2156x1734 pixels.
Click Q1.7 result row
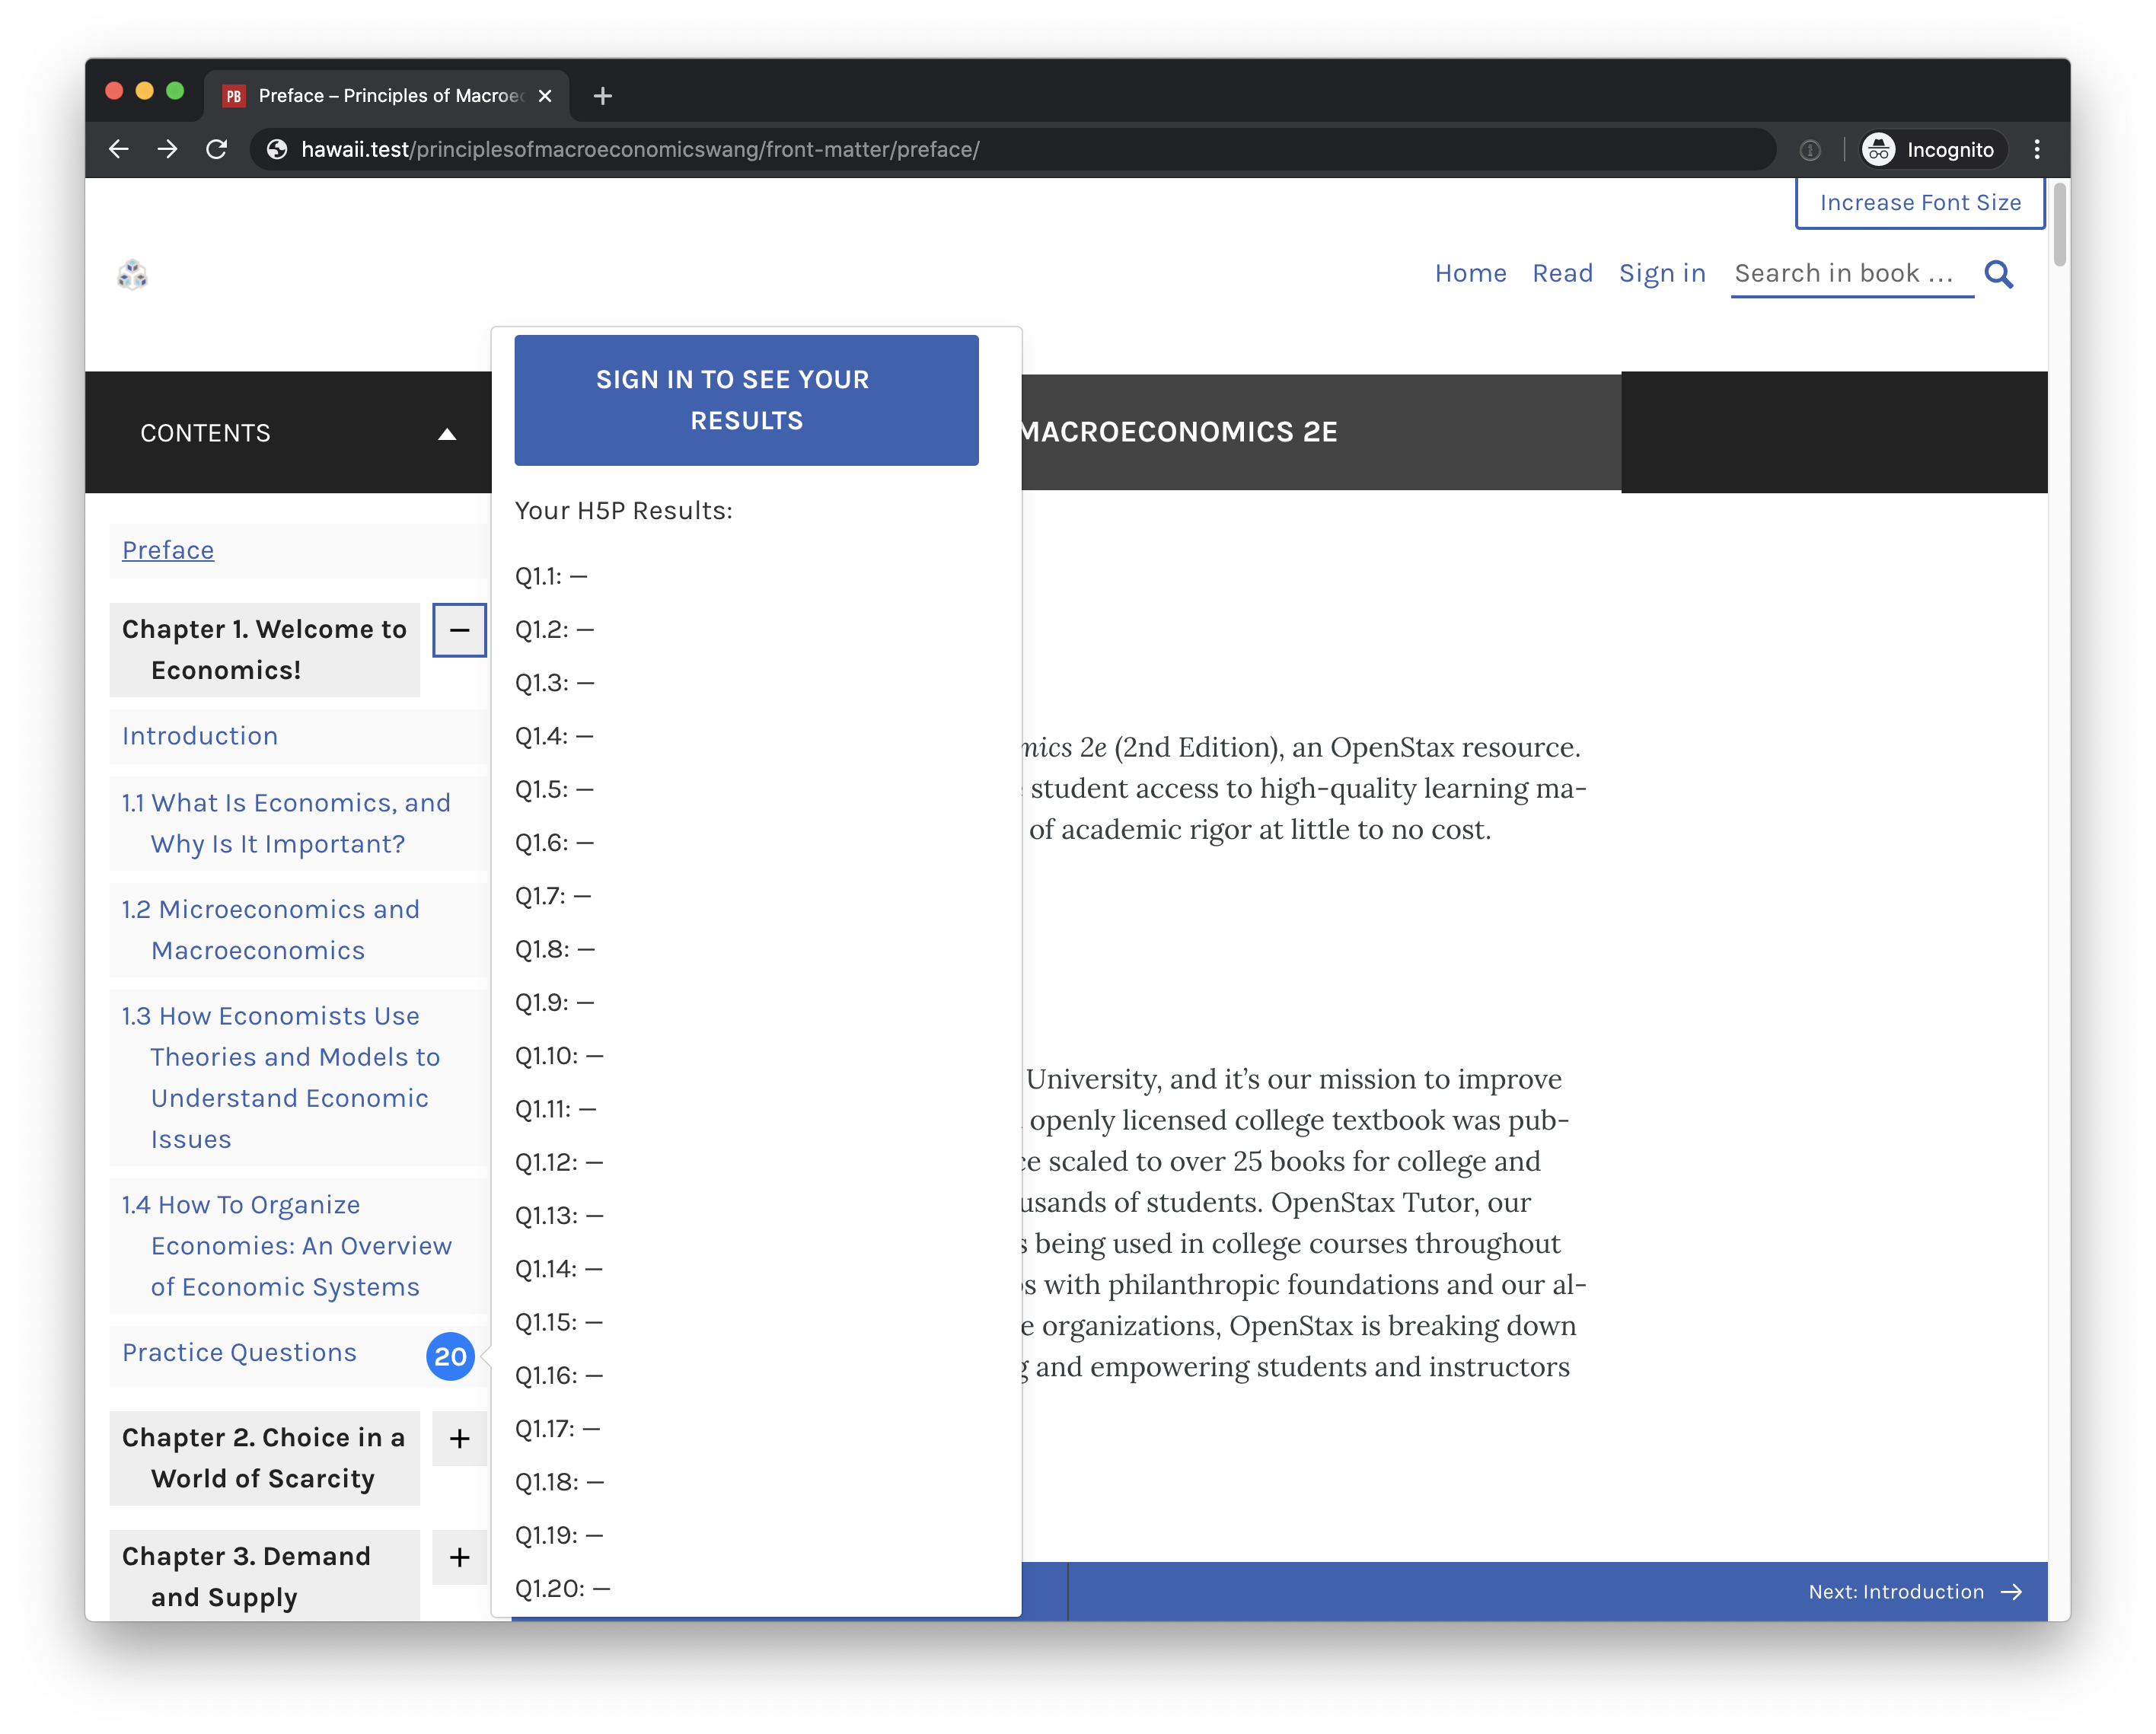pyautogui.click(x=553, y=895)
